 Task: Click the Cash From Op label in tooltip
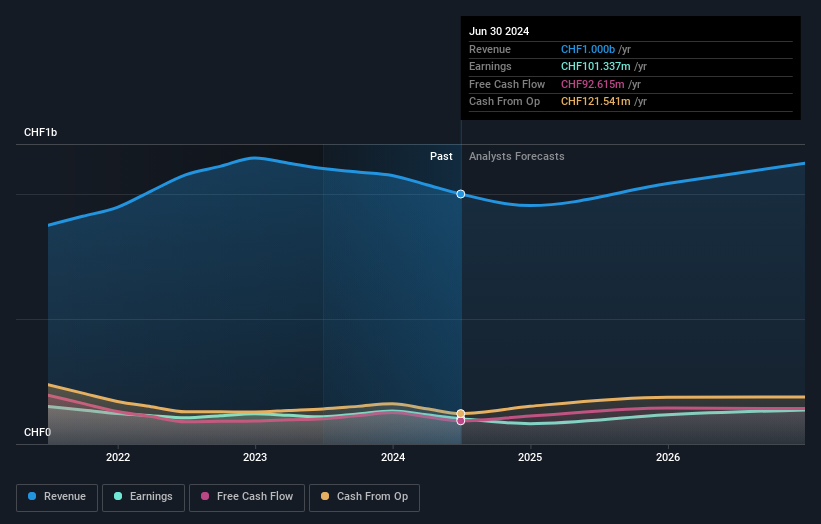coord(504,102)
